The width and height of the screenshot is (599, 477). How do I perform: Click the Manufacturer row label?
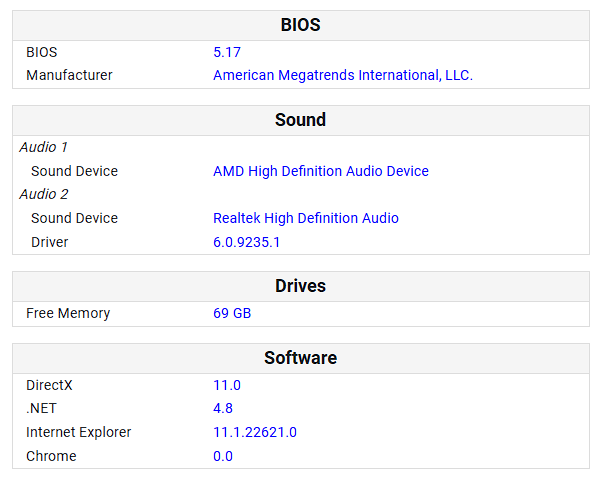click(69, 75)
